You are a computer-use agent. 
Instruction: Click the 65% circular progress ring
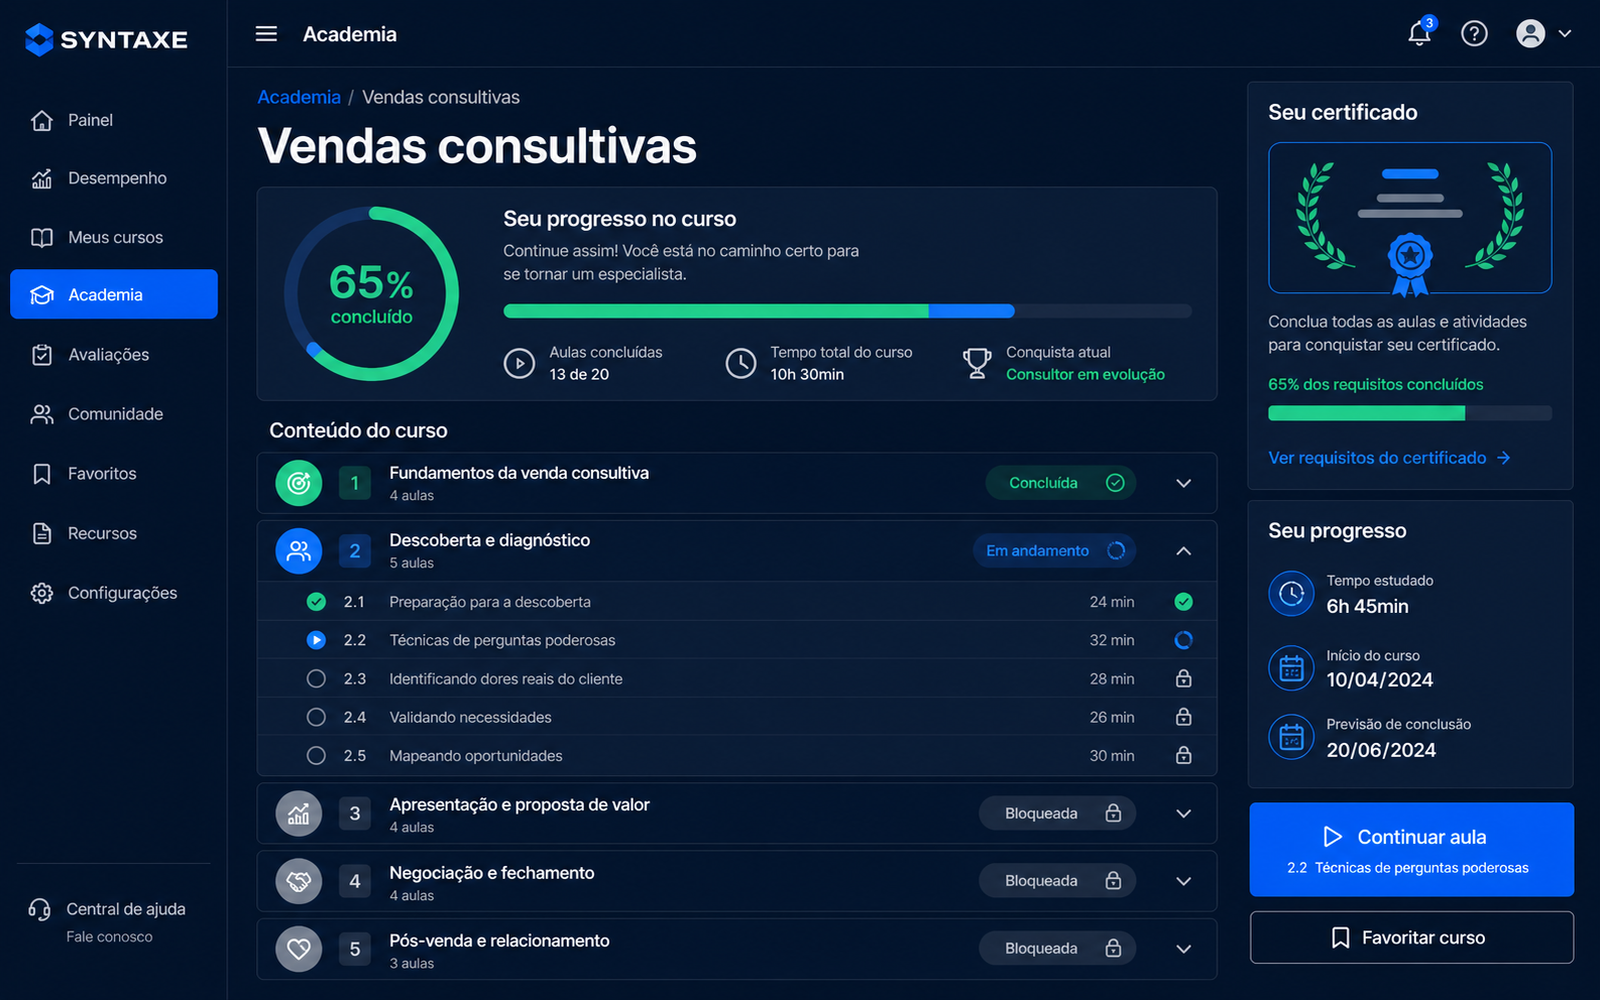click(x=371, y=294)
